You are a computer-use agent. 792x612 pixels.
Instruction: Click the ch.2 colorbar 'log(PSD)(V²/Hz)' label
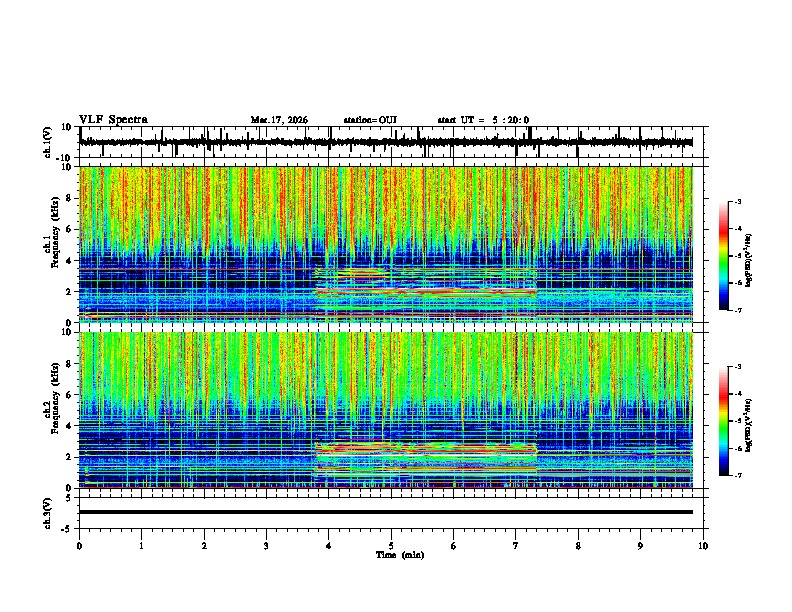pos(749,425)
